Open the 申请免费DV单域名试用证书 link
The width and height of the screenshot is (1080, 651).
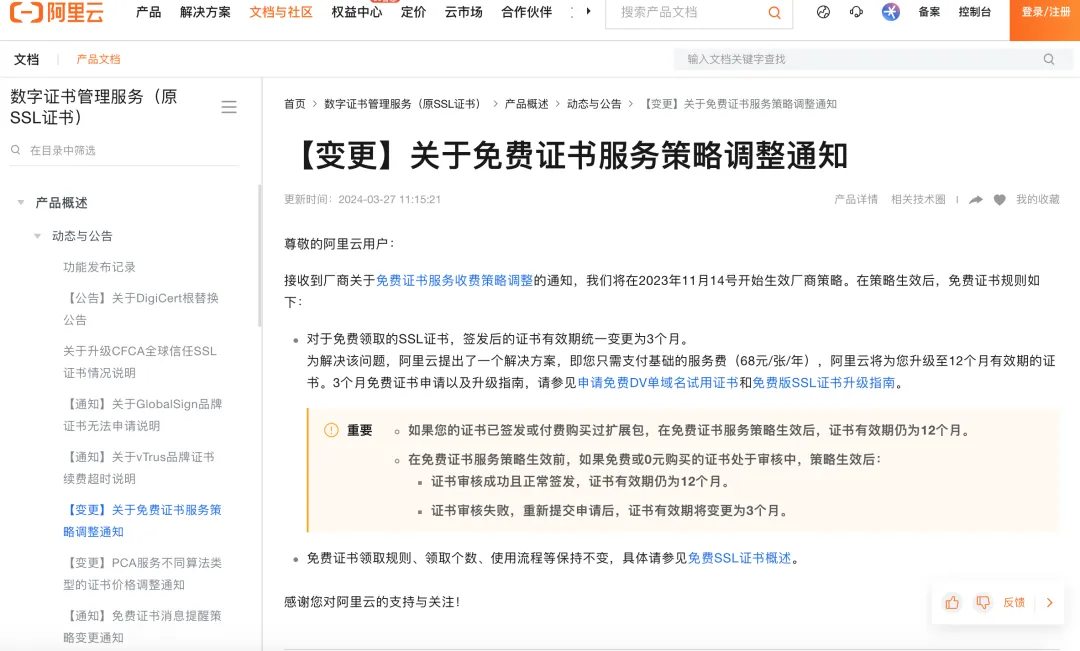658,383
